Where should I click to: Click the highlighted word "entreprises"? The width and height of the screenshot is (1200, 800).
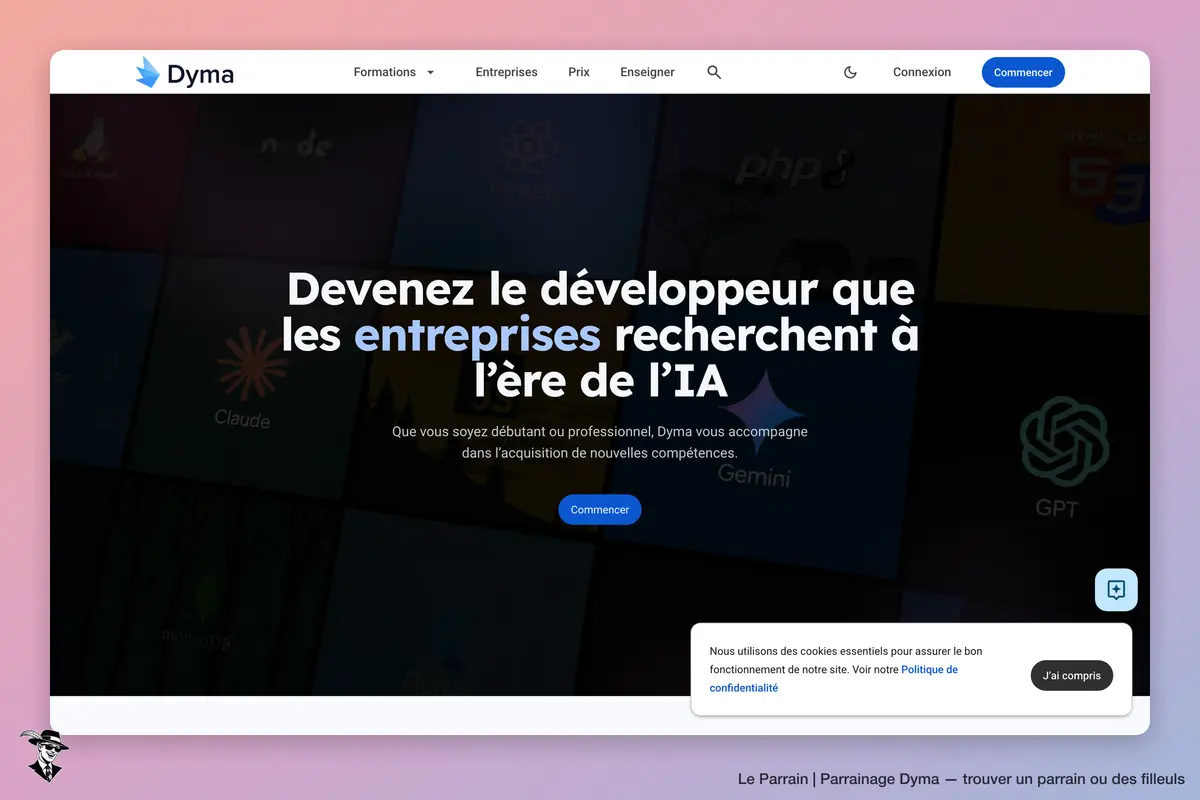(x=478, y=336)
